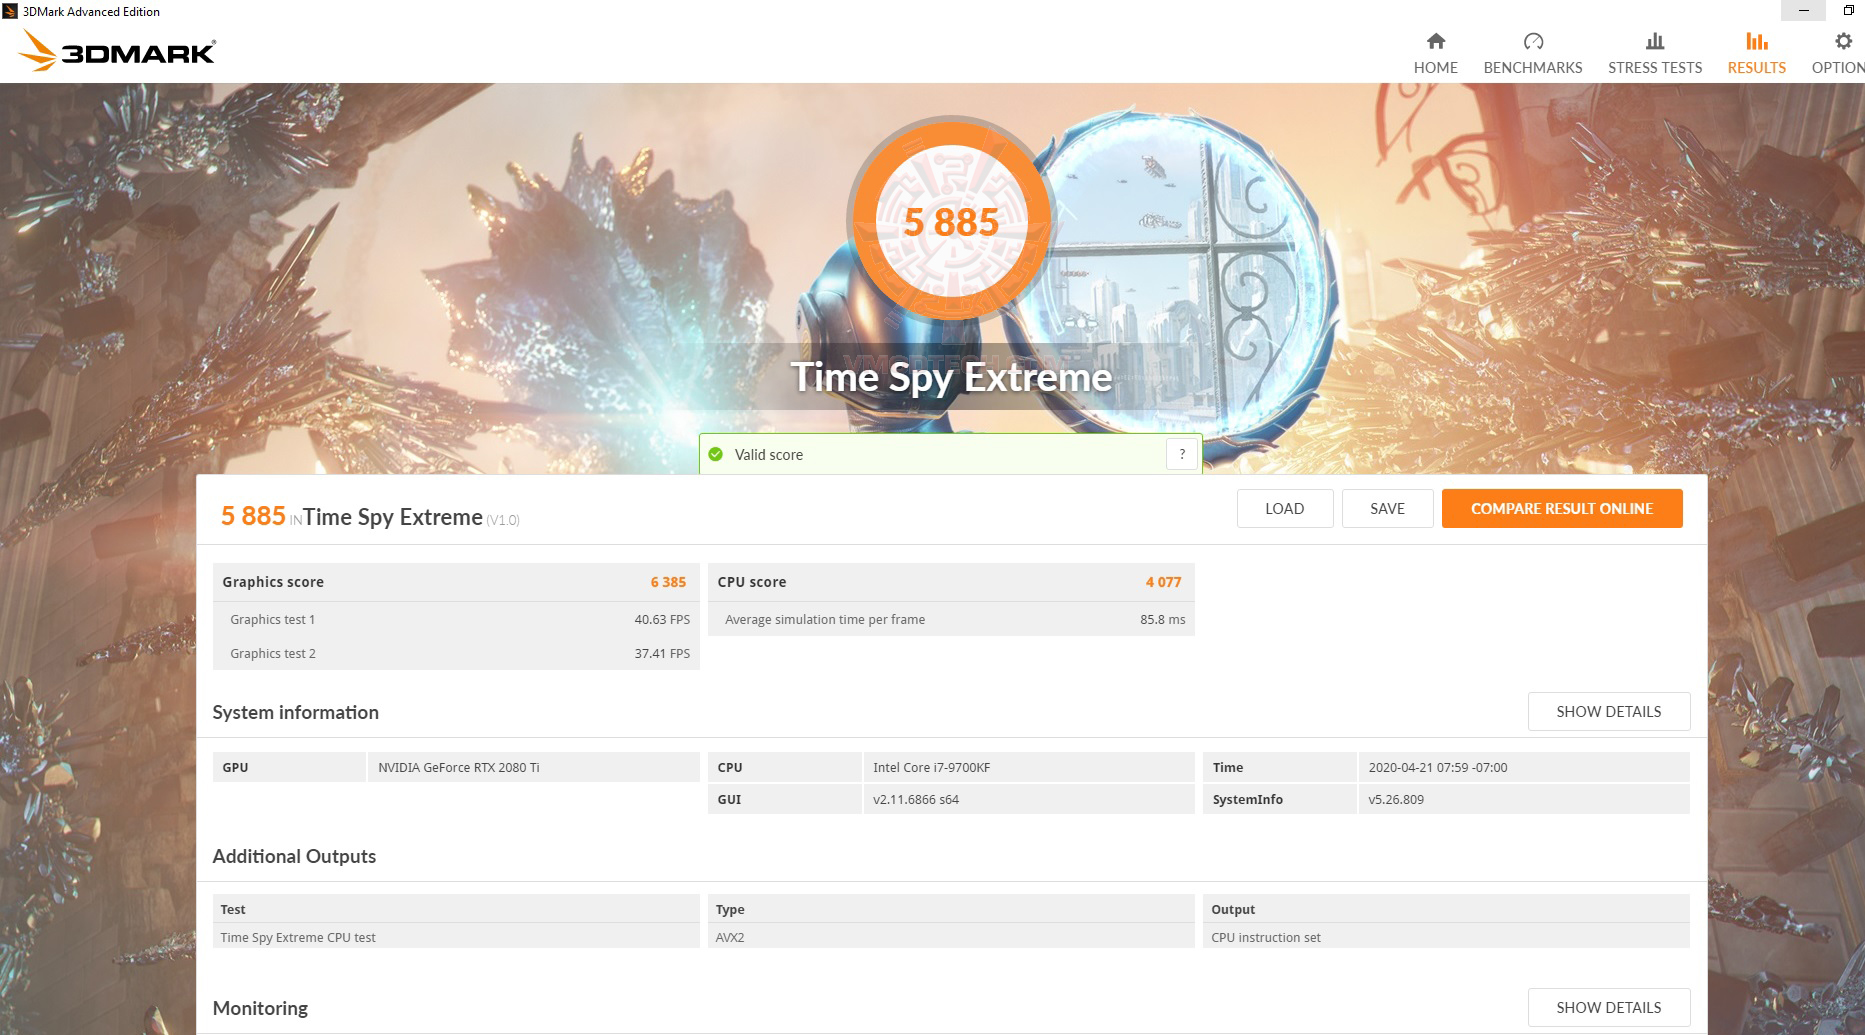Open the valid score help question mark

[1182, 454]
